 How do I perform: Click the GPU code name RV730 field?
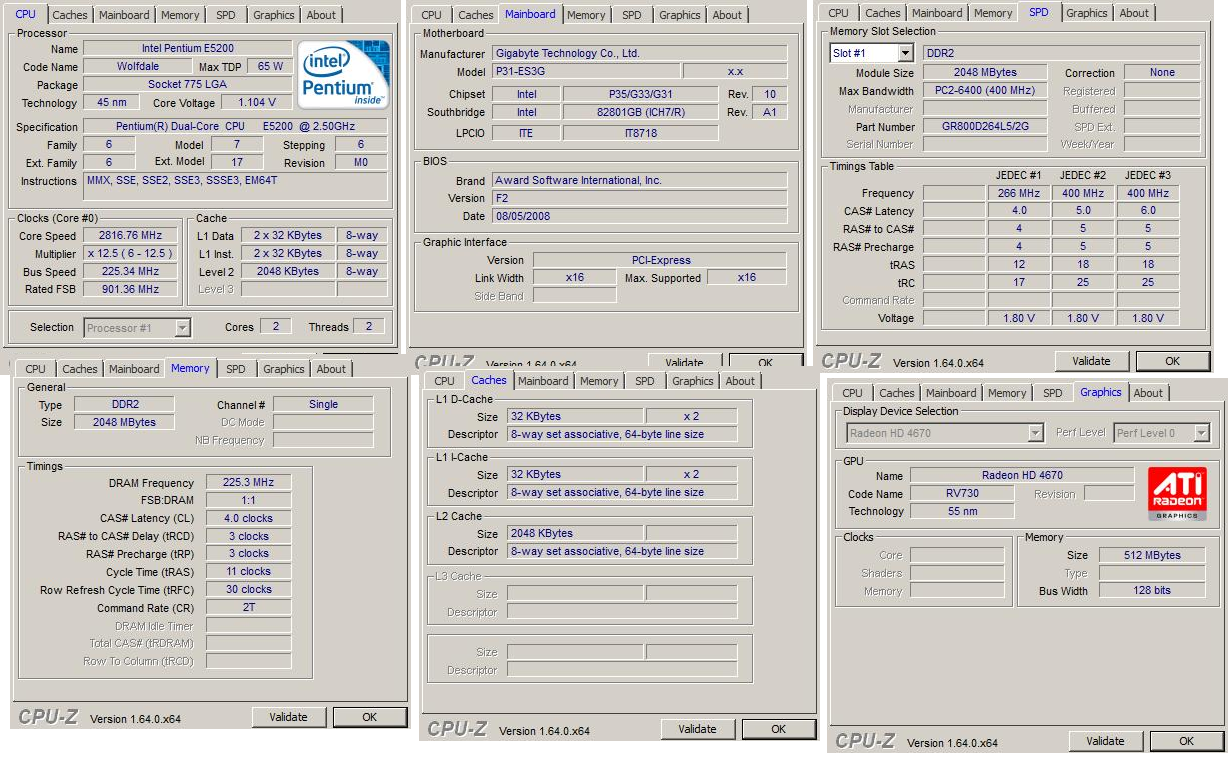tap(962, 493)
